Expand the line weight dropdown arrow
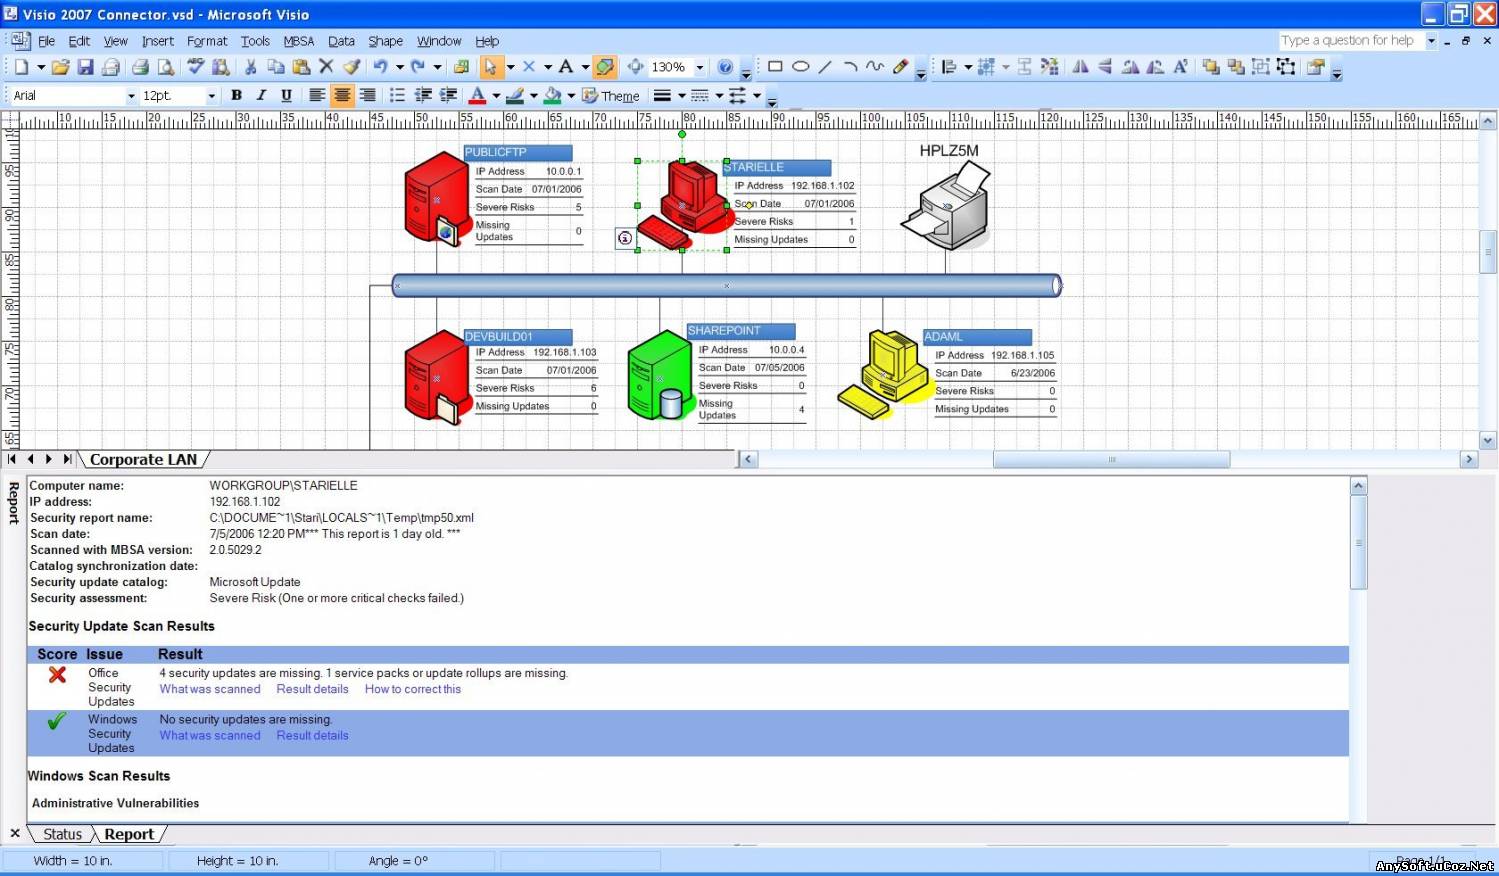The height and width of the screenshot is (876, 1499). click(681, 96)
